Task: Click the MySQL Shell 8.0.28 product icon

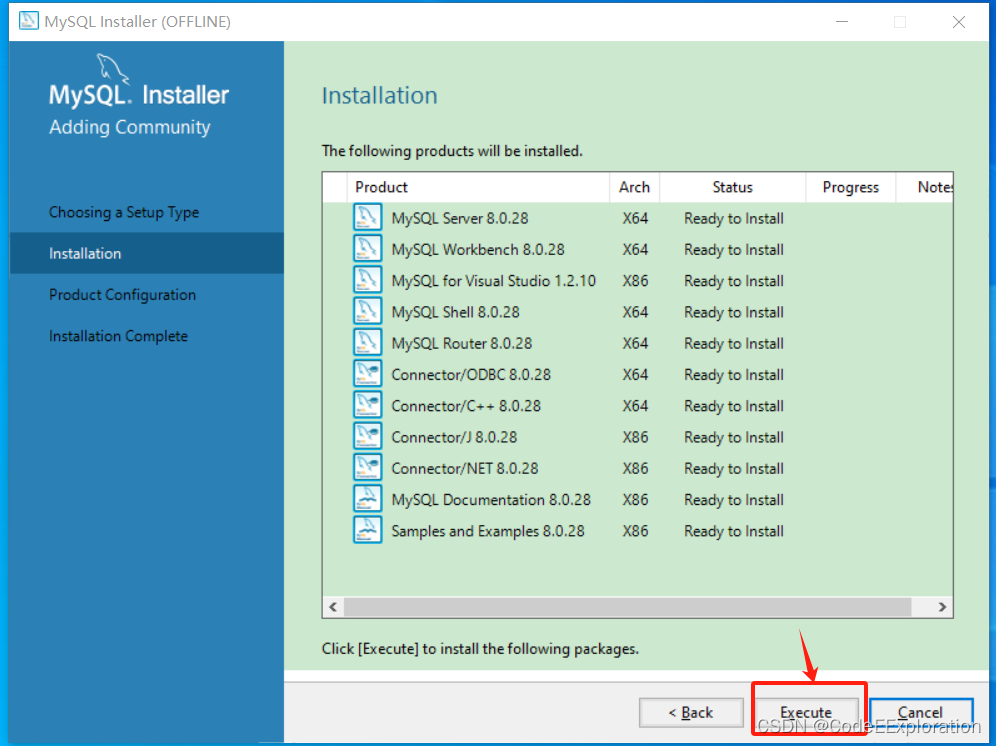Action: 367,311
